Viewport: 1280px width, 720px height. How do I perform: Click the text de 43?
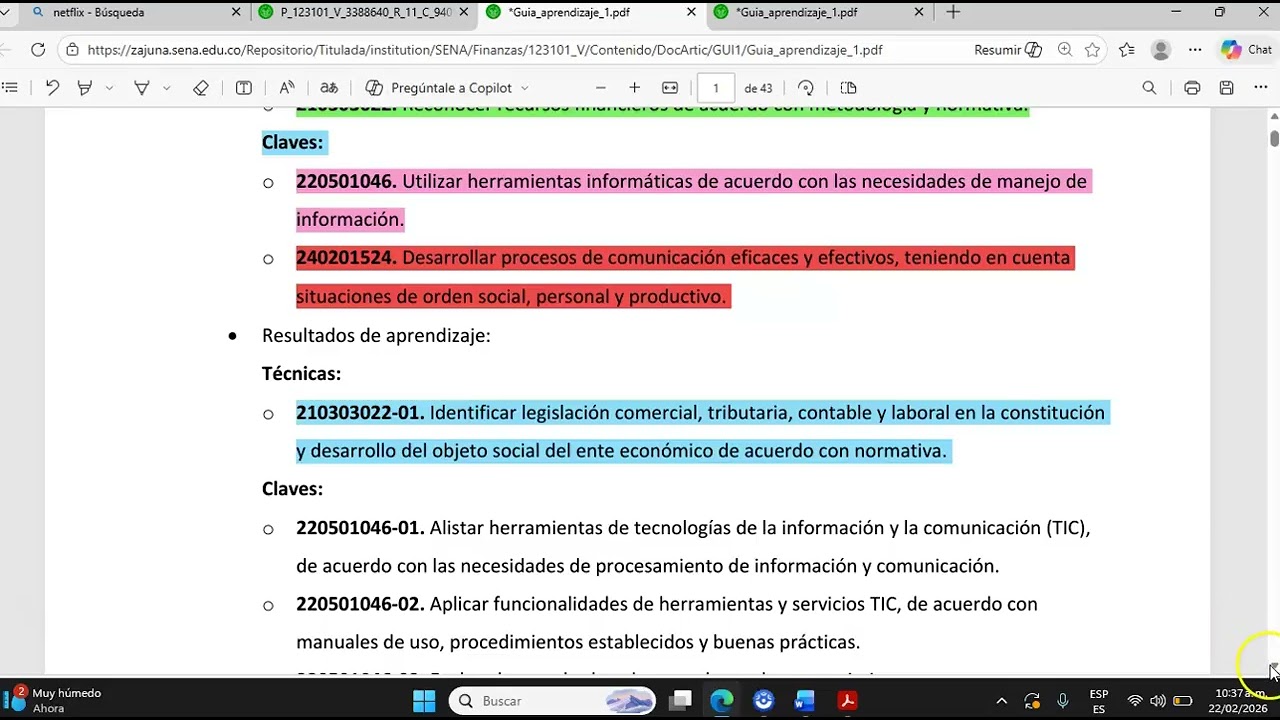[758, 88]
